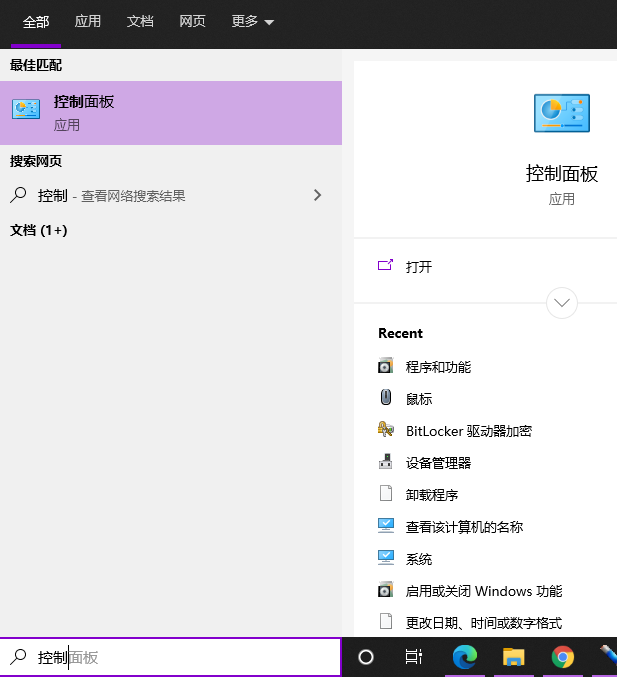Open 查看该计算机的名称
Screen dimensions: 617x677
(464, 527)
